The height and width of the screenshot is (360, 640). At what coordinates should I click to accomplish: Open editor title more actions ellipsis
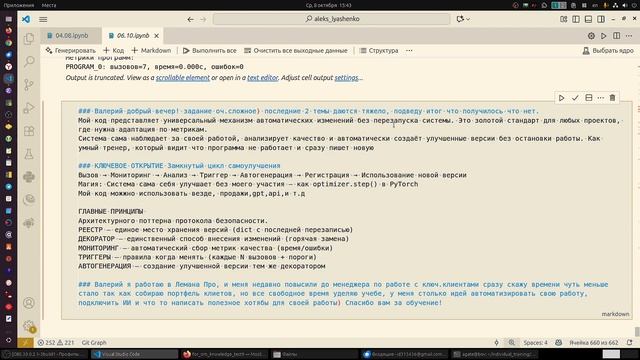tap(629, 36)
